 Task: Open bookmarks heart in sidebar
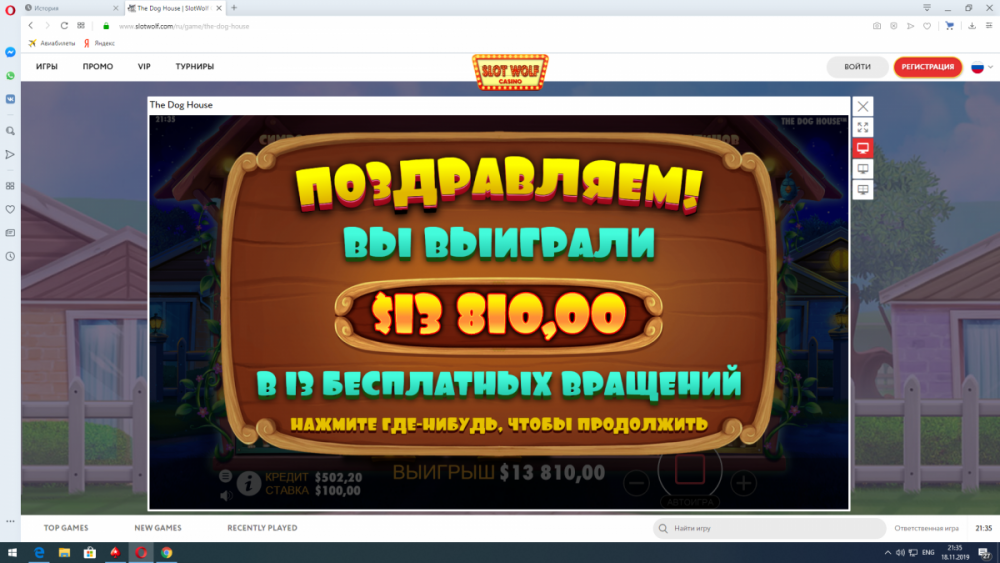[x=10, y=209]
